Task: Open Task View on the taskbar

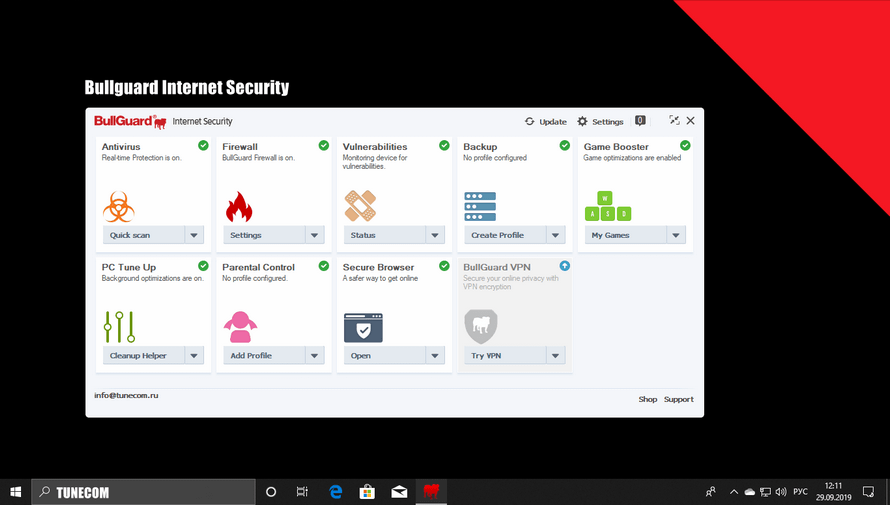Action: pyautogui.click(x=302, y=492)
